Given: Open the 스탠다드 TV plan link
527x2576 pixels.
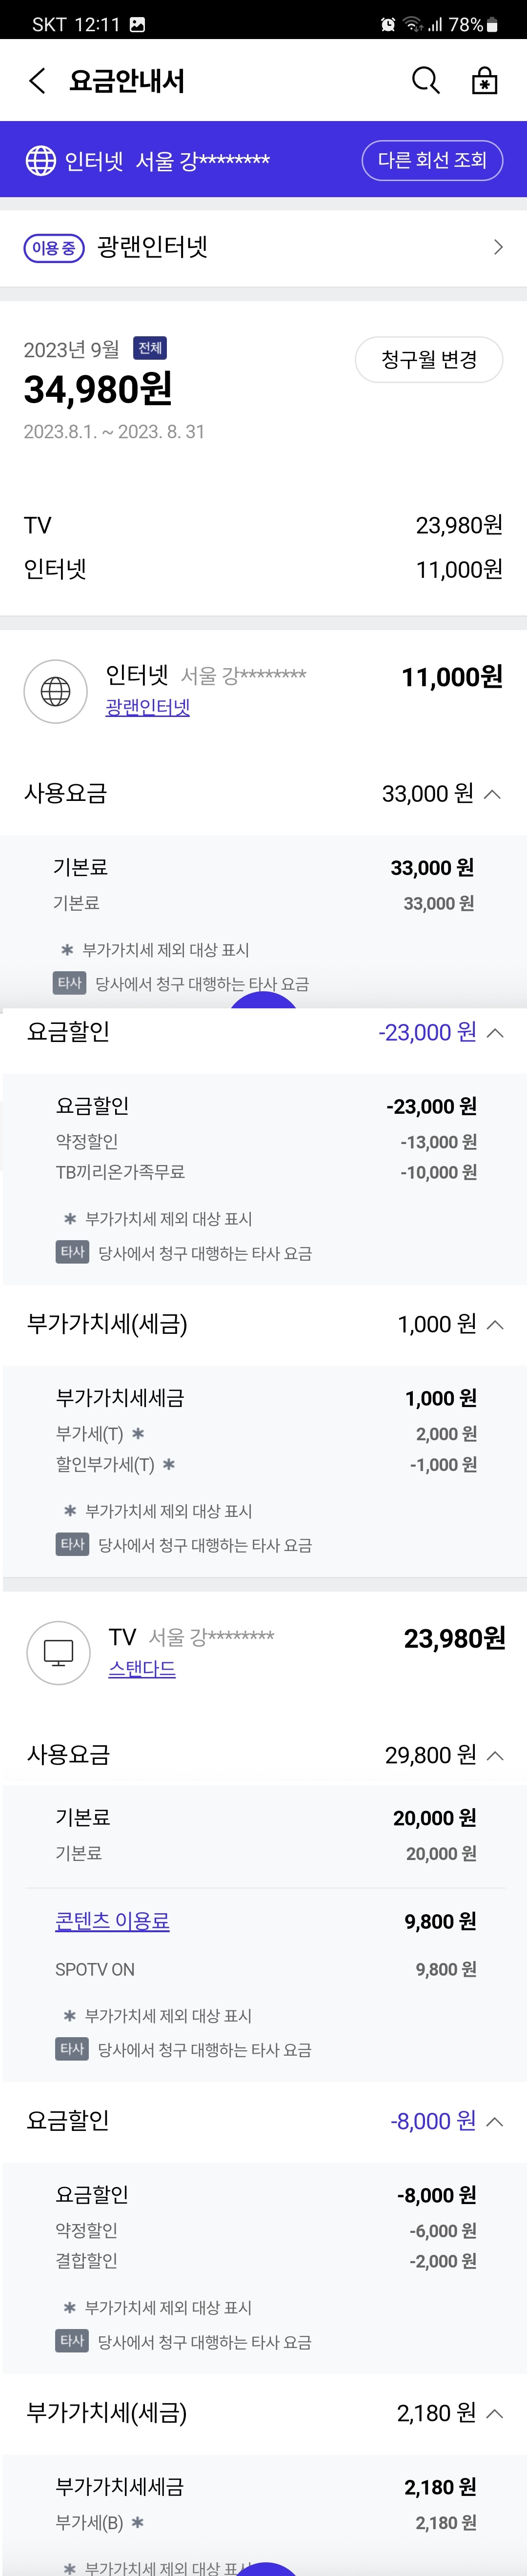Looking at the screenshot, I should 142,1668.
